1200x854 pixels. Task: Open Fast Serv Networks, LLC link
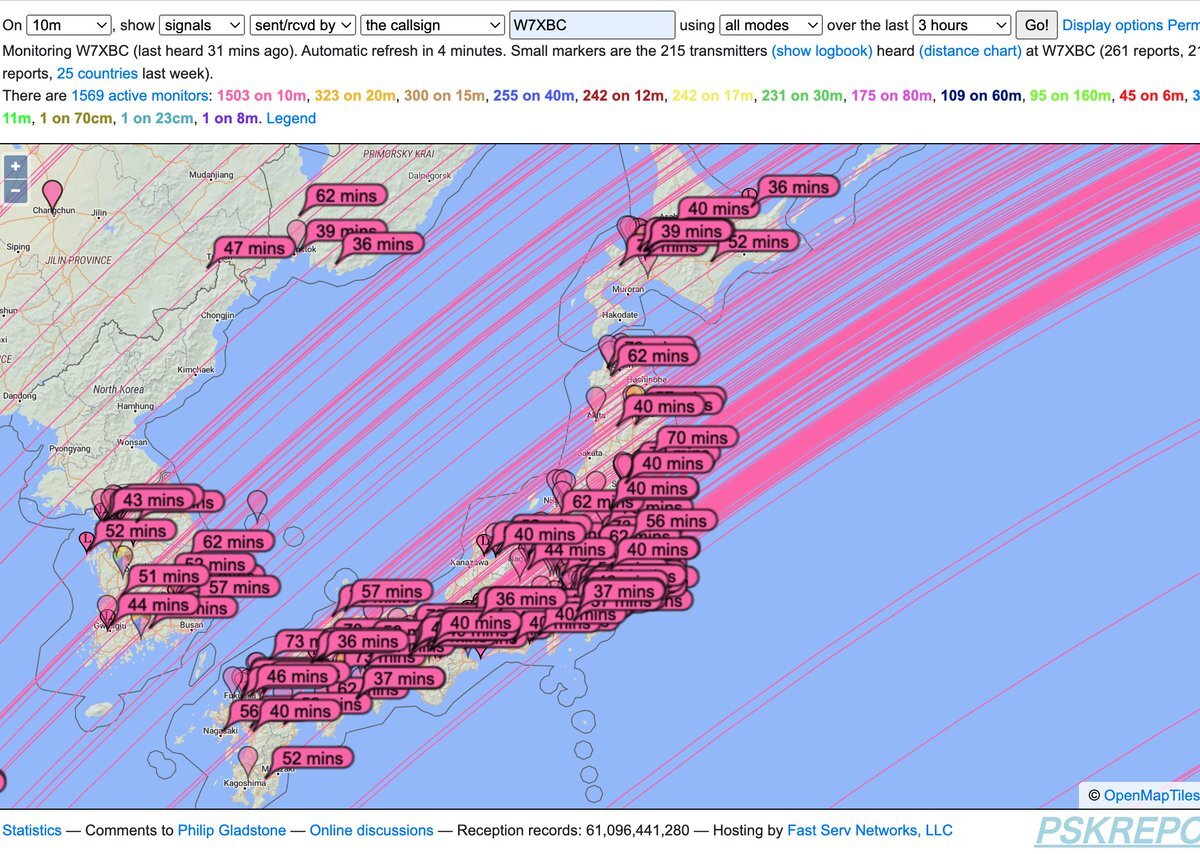[870, 830]
